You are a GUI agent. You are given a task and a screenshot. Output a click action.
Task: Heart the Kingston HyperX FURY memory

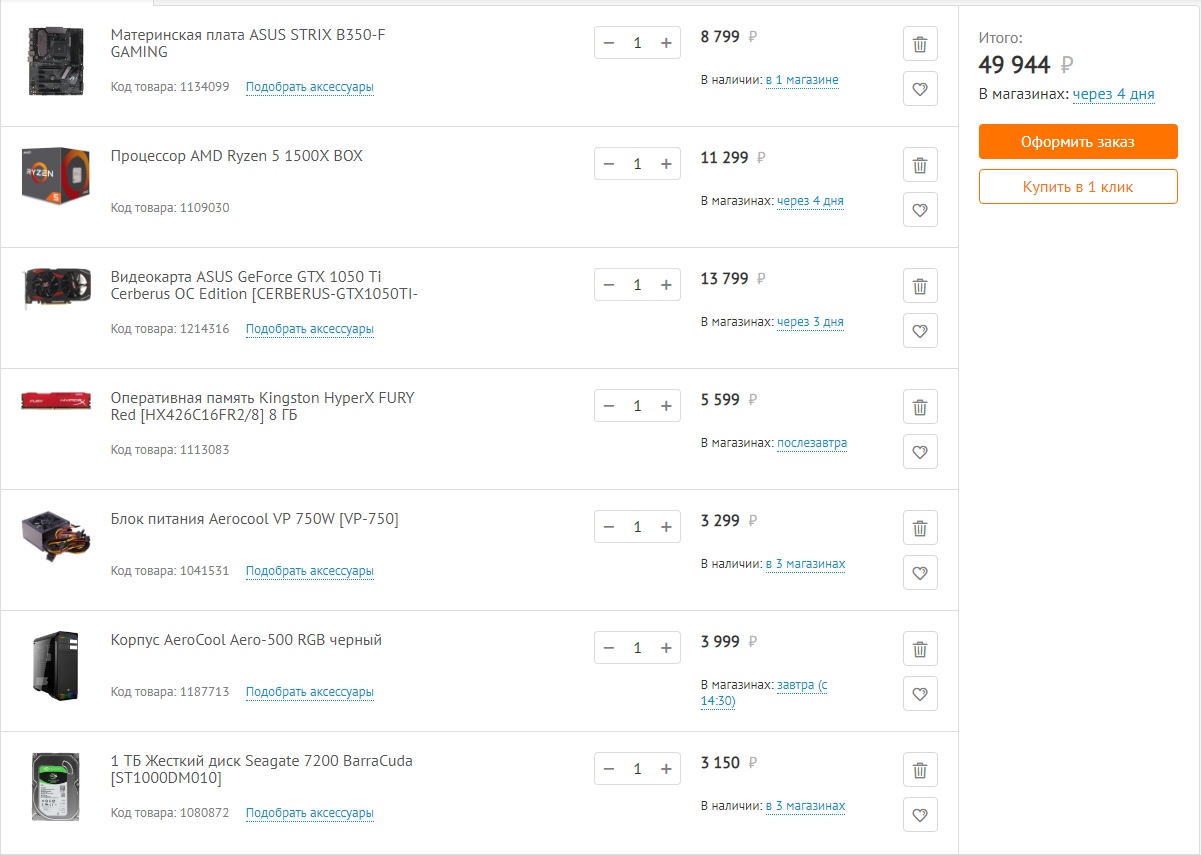(x=920, y=452)
